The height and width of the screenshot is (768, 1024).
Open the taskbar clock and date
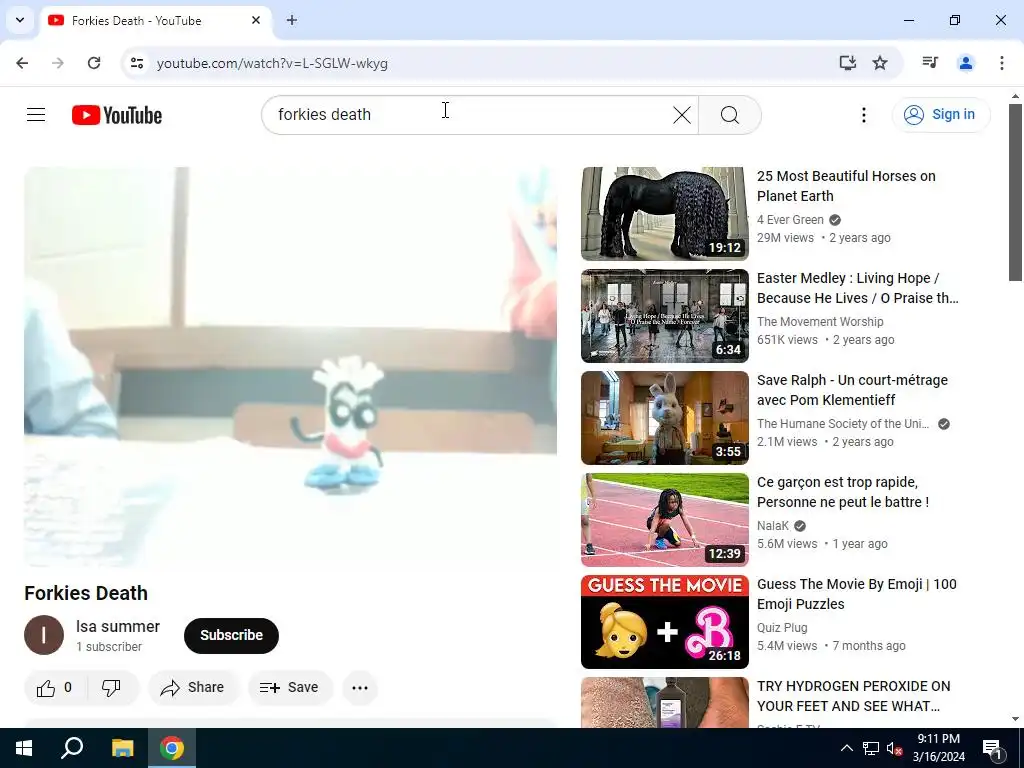938,748
